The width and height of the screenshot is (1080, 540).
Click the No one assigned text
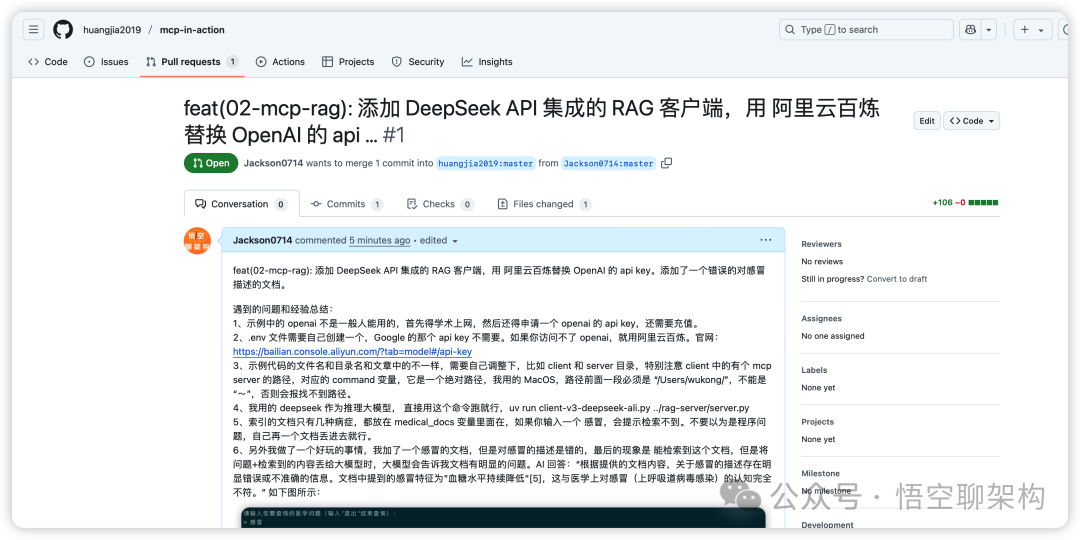(833, 335)
